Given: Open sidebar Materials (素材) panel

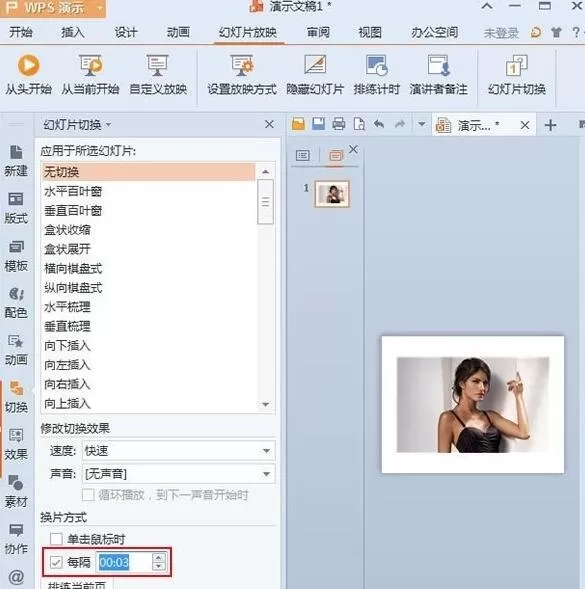Looking at the screenshot, I should [16, 492].
